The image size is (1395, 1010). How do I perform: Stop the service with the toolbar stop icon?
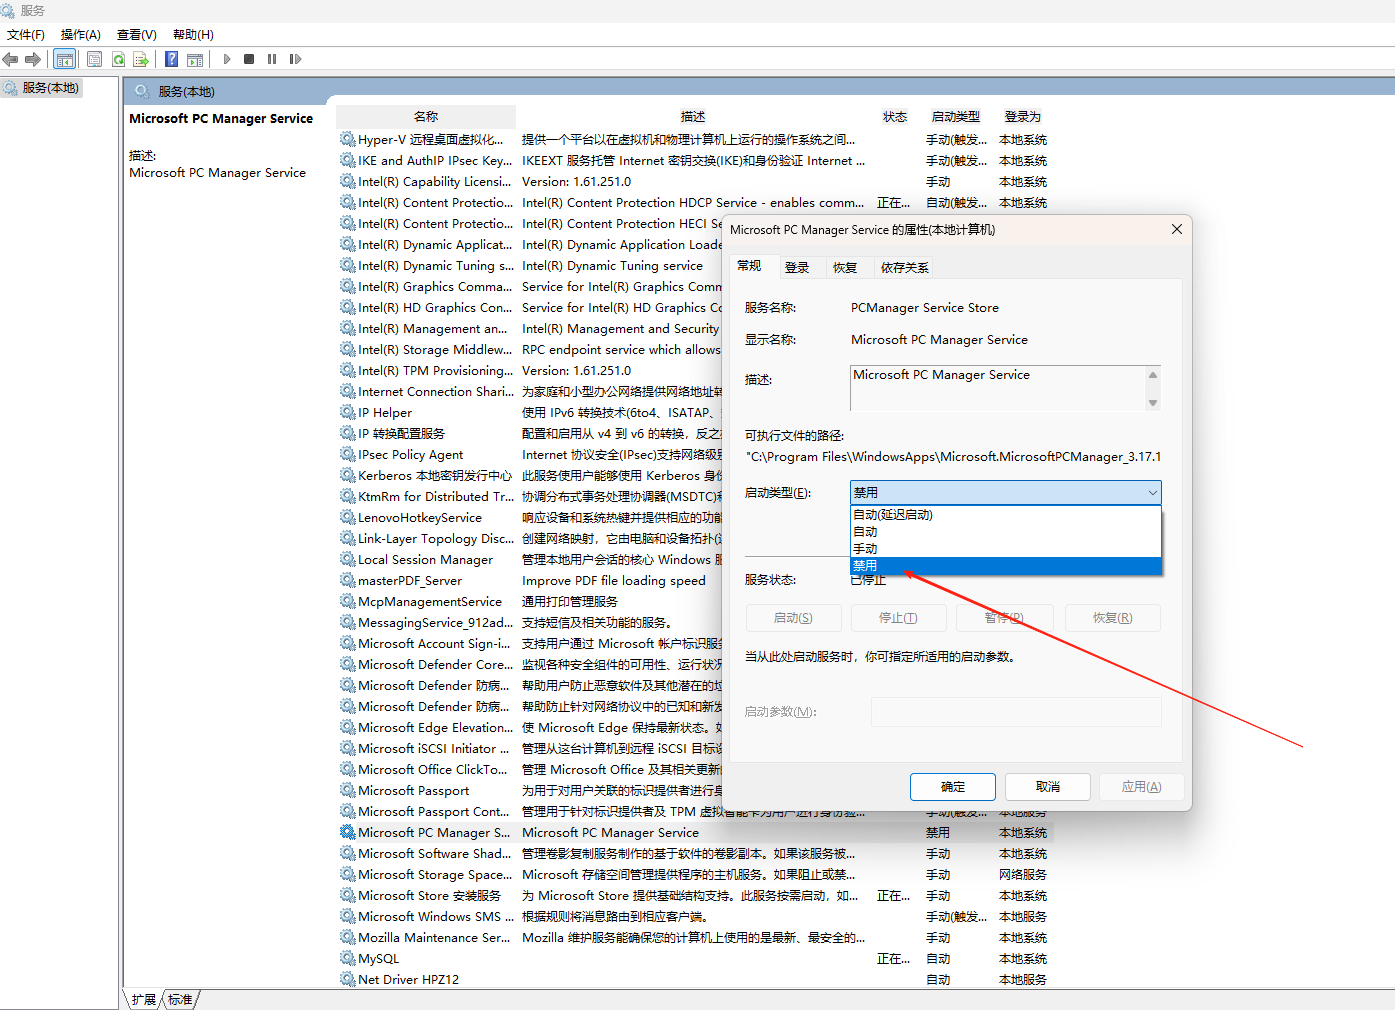(249, 59)
